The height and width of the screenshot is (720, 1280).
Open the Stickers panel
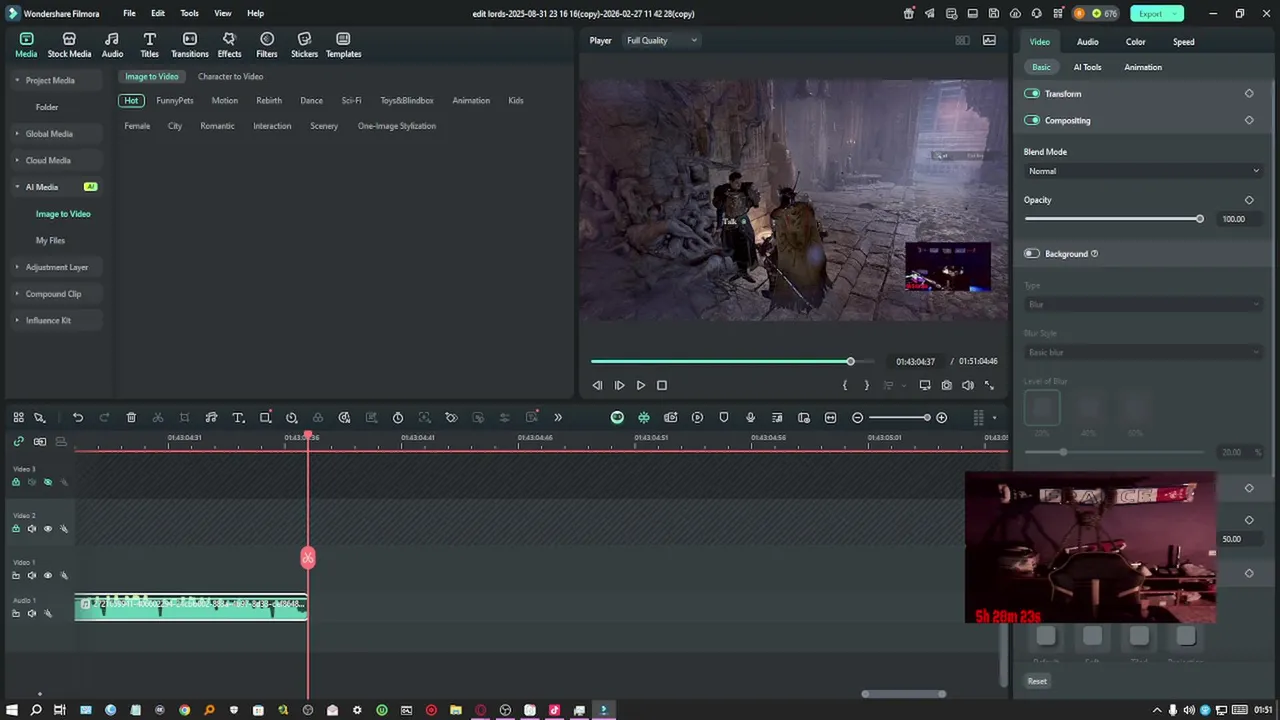(304, 45)
